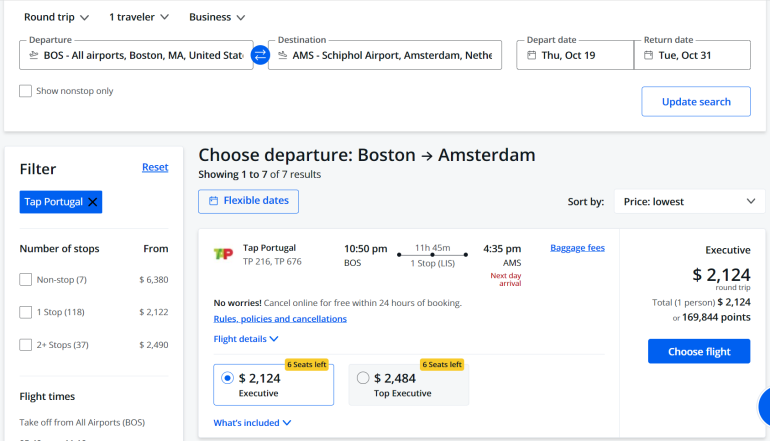770x441 pixels.
Task: Click the calendar icon in Flexible dates
Action: 213,201
